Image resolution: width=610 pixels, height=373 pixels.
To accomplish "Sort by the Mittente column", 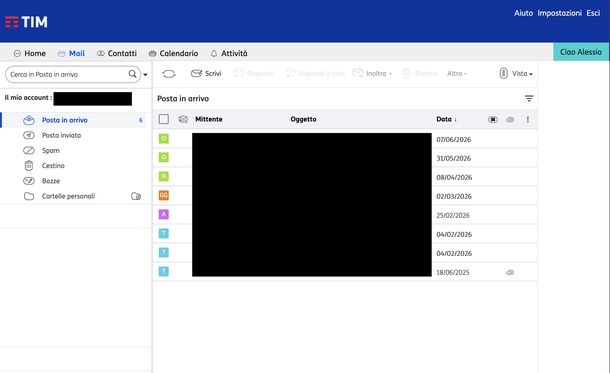I will point(209,119).
